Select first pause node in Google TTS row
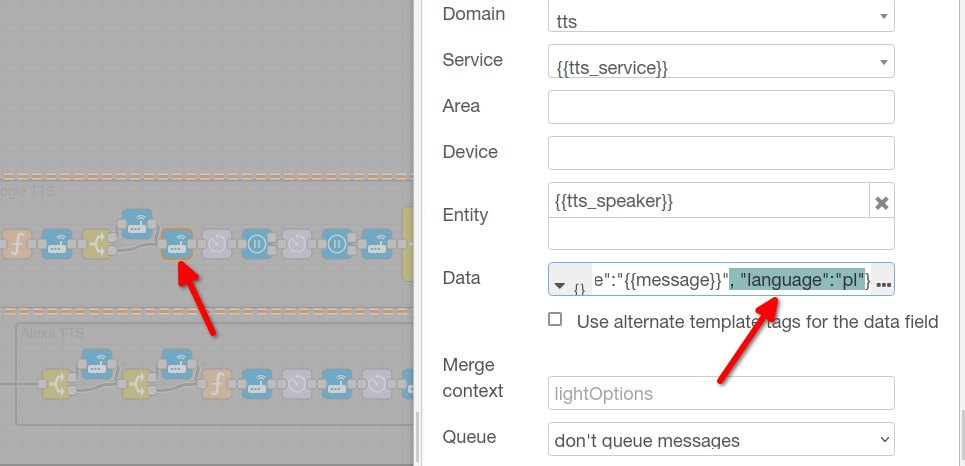This screenshot has width=965, height=466. tap(257, 244)
